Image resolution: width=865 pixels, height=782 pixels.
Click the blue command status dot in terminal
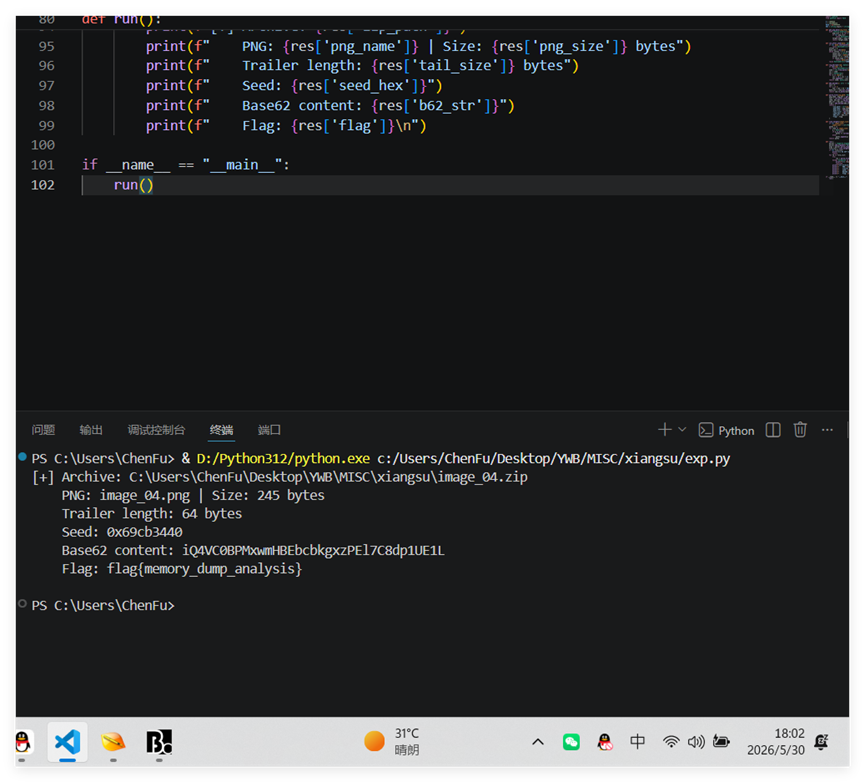23,457
